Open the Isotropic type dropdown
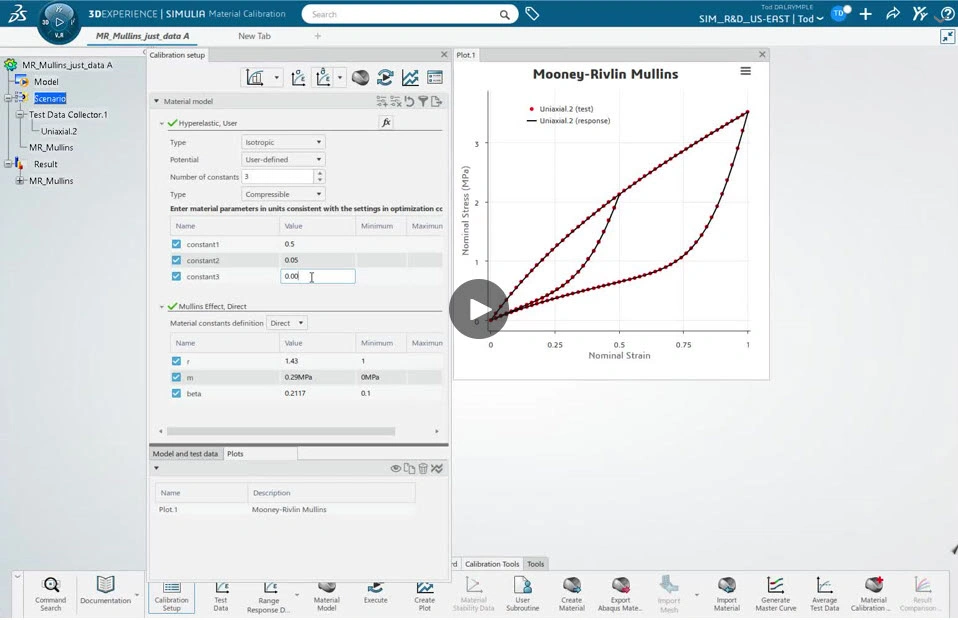Viewport: 958px width, 620px height. point(283,142)
